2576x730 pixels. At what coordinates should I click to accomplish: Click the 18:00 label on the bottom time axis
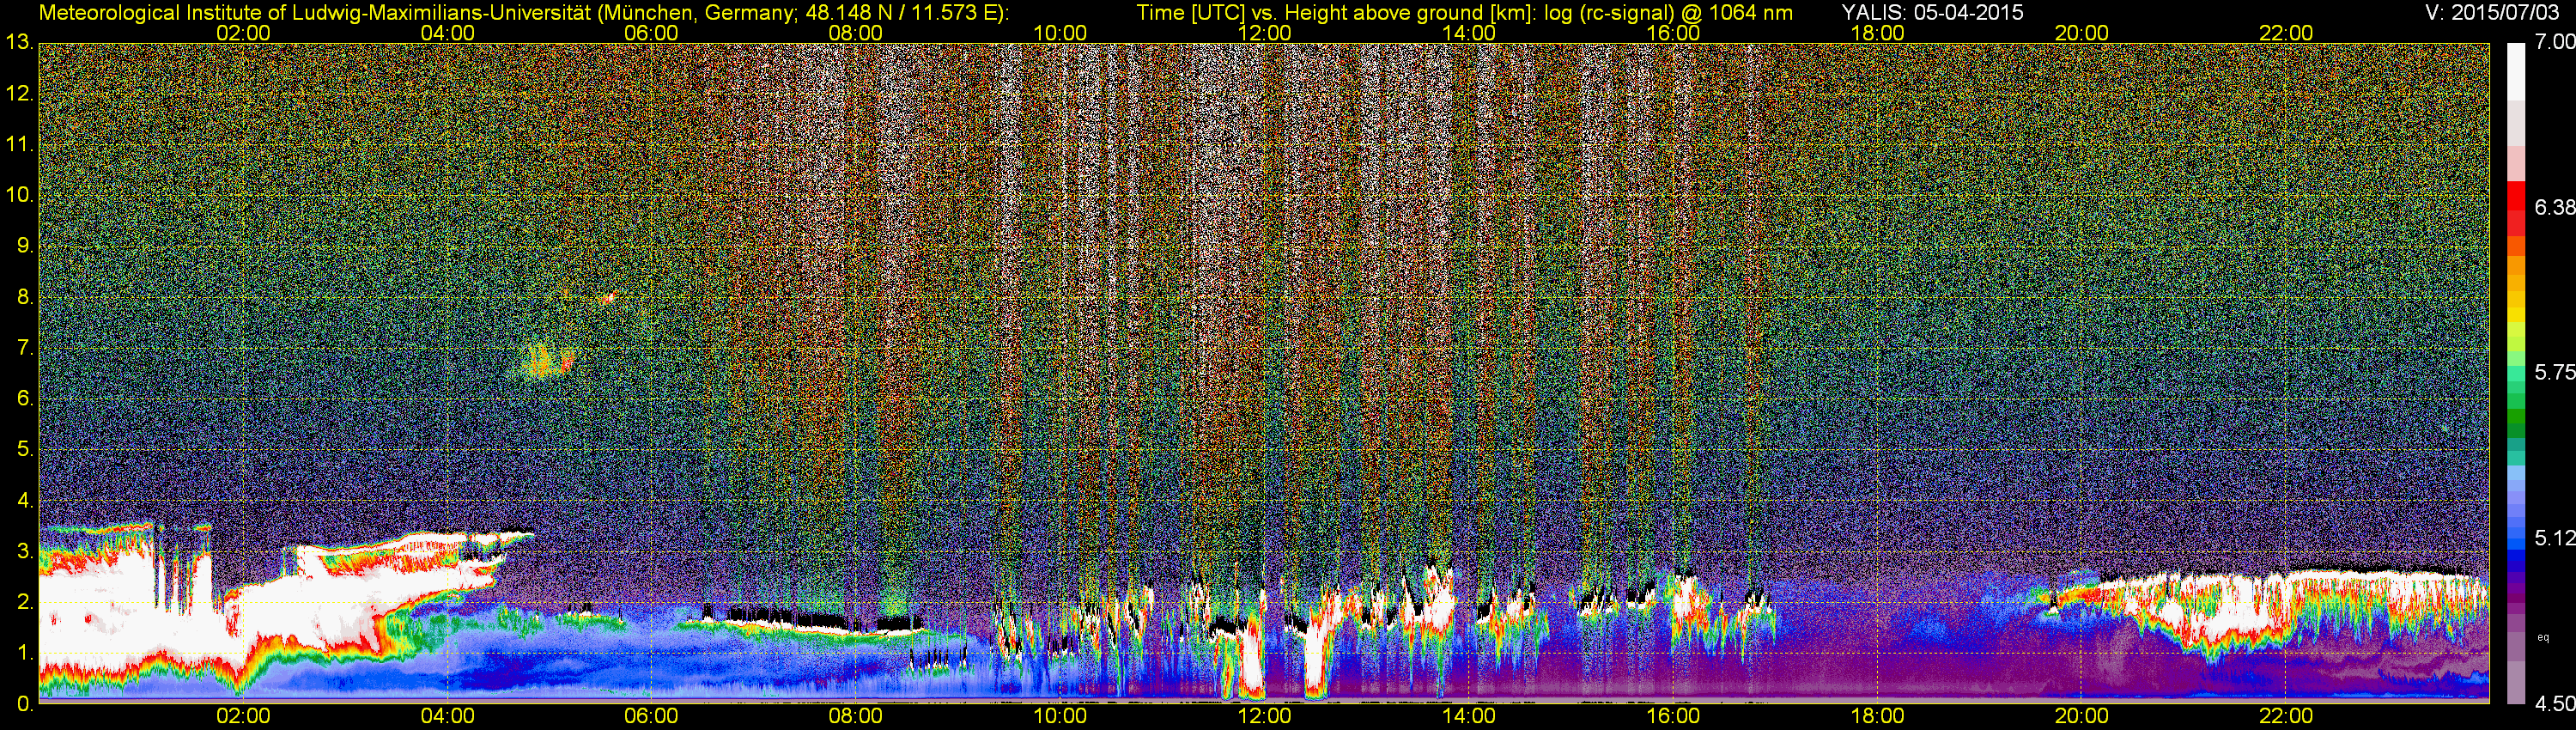[1877, 716]
